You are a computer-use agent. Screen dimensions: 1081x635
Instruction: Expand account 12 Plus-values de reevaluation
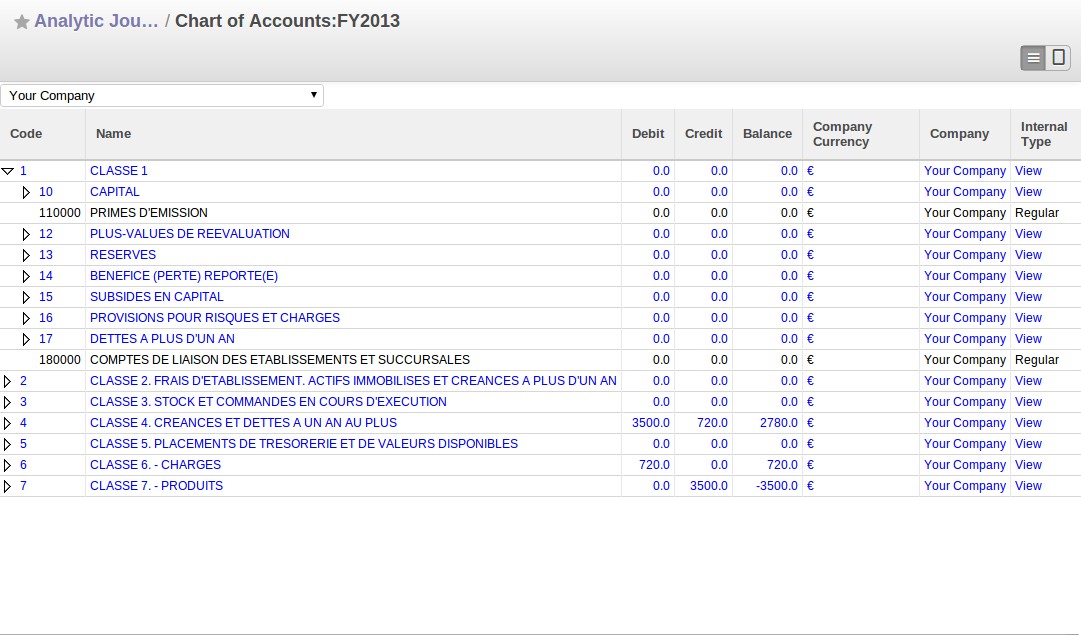(27, 234)
